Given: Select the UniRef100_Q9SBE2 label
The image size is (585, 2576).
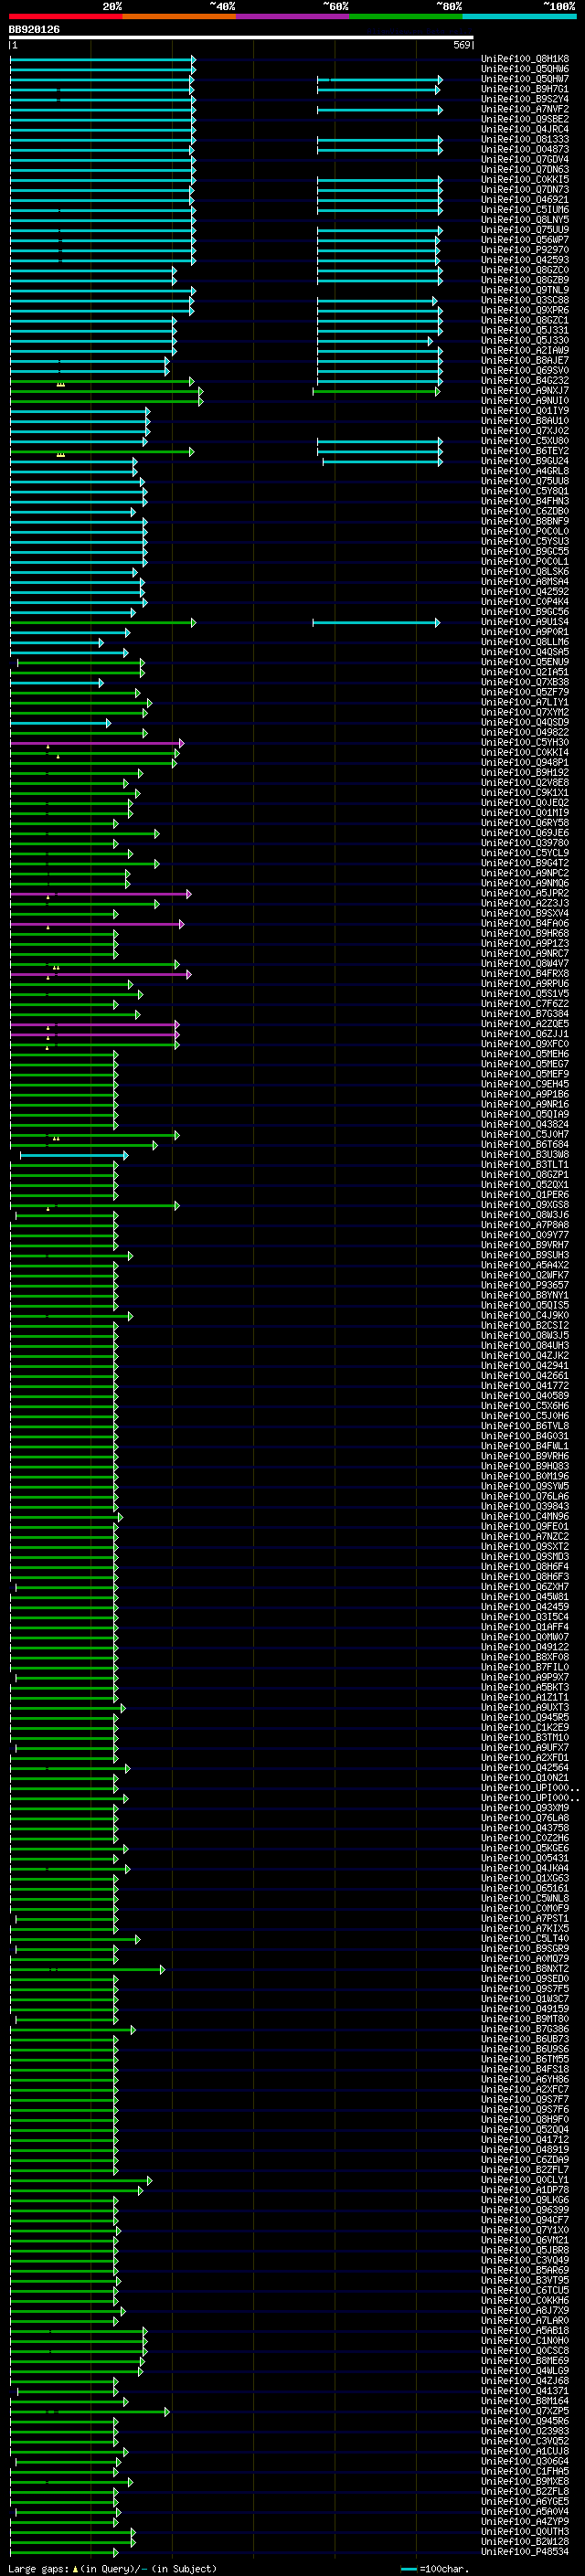Looking at the screenshot, I should point(525,120).
